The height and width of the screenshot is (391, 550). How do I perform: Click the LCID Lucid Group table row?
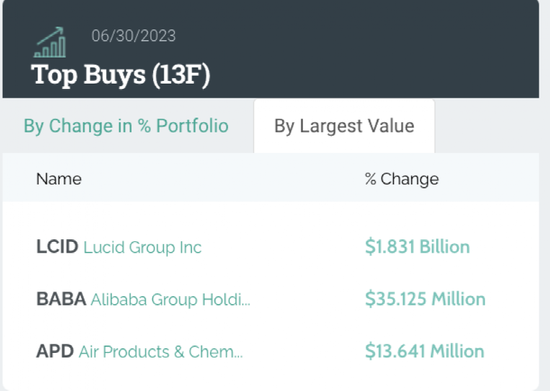click(x=271, y=247)
